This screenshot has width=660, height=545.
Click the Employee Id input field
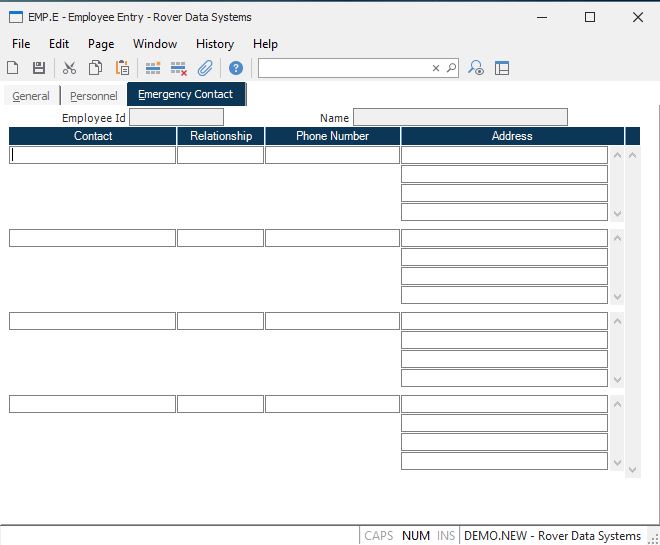[x=176, y=117]
